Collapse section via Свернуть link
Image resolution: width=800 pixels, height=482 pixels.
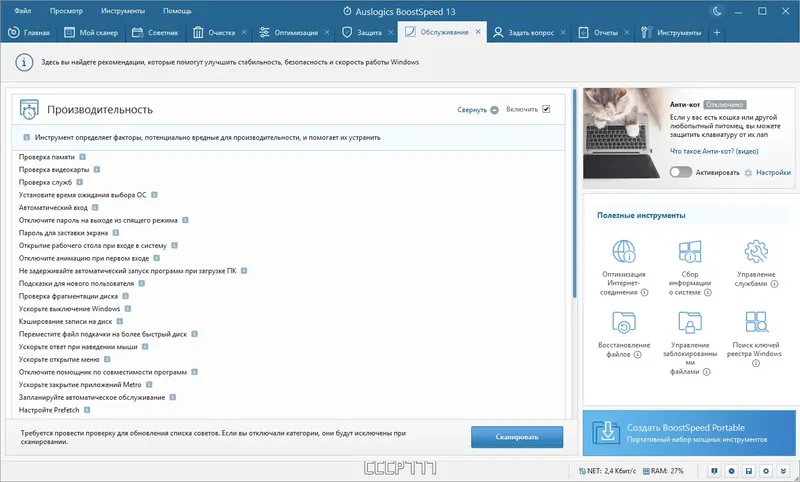coord(478,110)
